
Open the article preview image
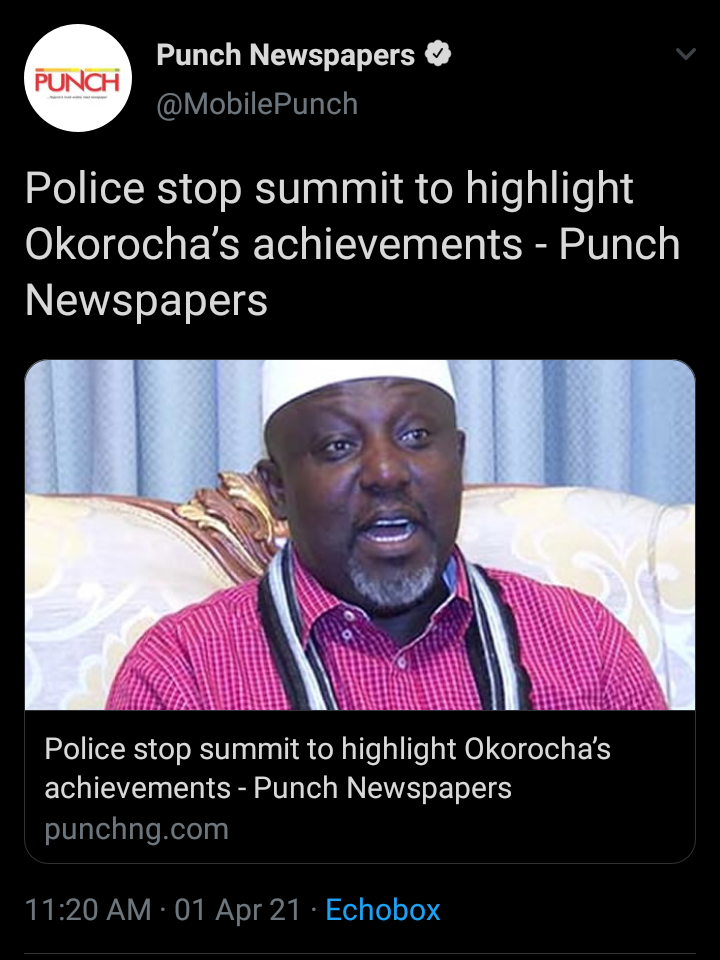click(360, 534)
